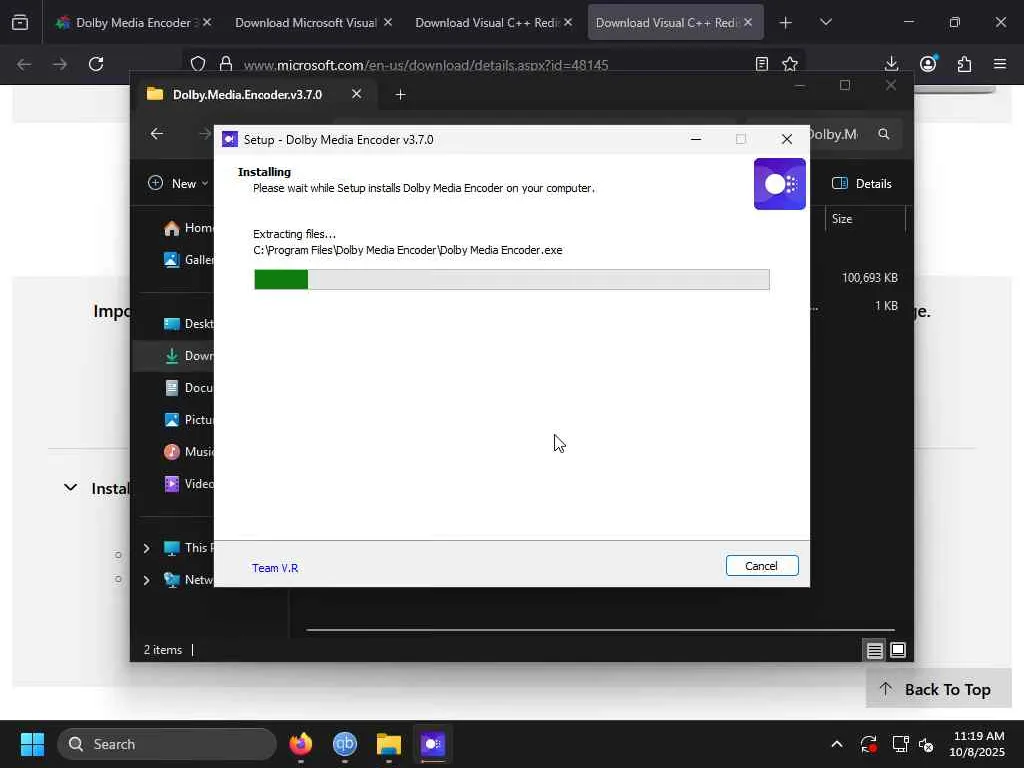List all browser tabs dropdown

[x=825, y=23]
